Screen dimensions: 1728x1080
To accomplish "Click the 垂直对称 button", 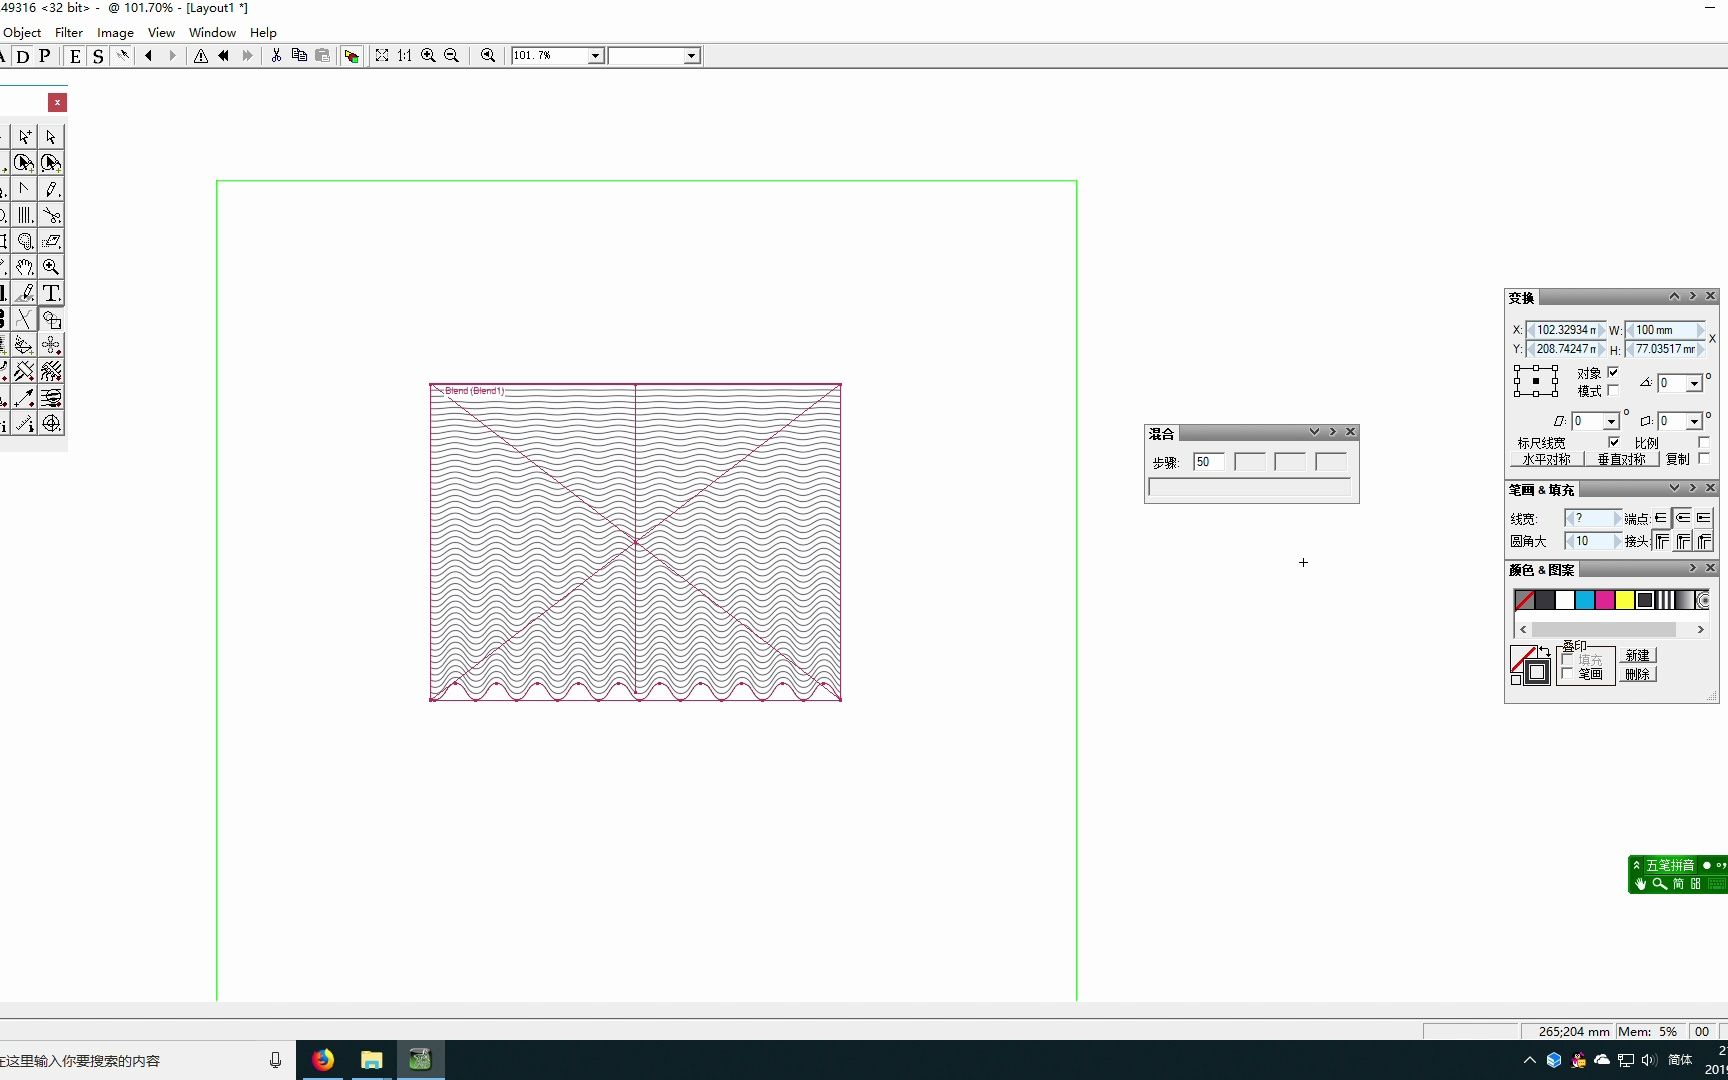I will (1621, 459).
